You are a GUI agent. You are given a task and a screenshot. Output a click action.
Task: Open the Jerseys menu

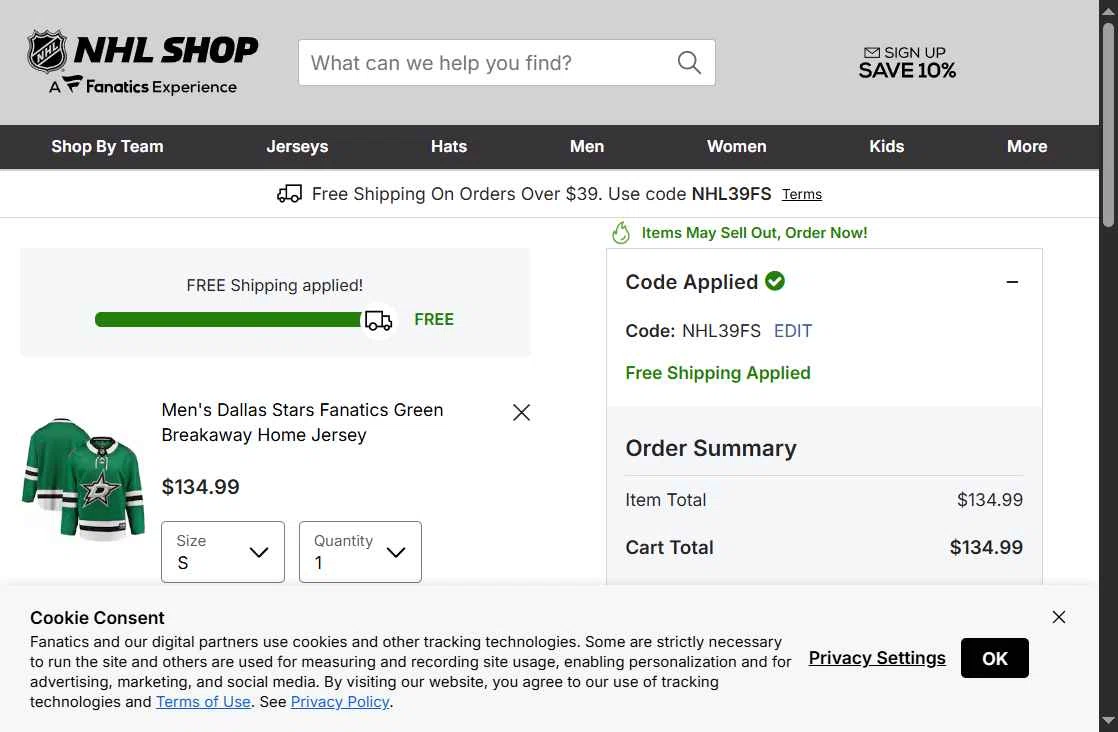click(297, 147)
